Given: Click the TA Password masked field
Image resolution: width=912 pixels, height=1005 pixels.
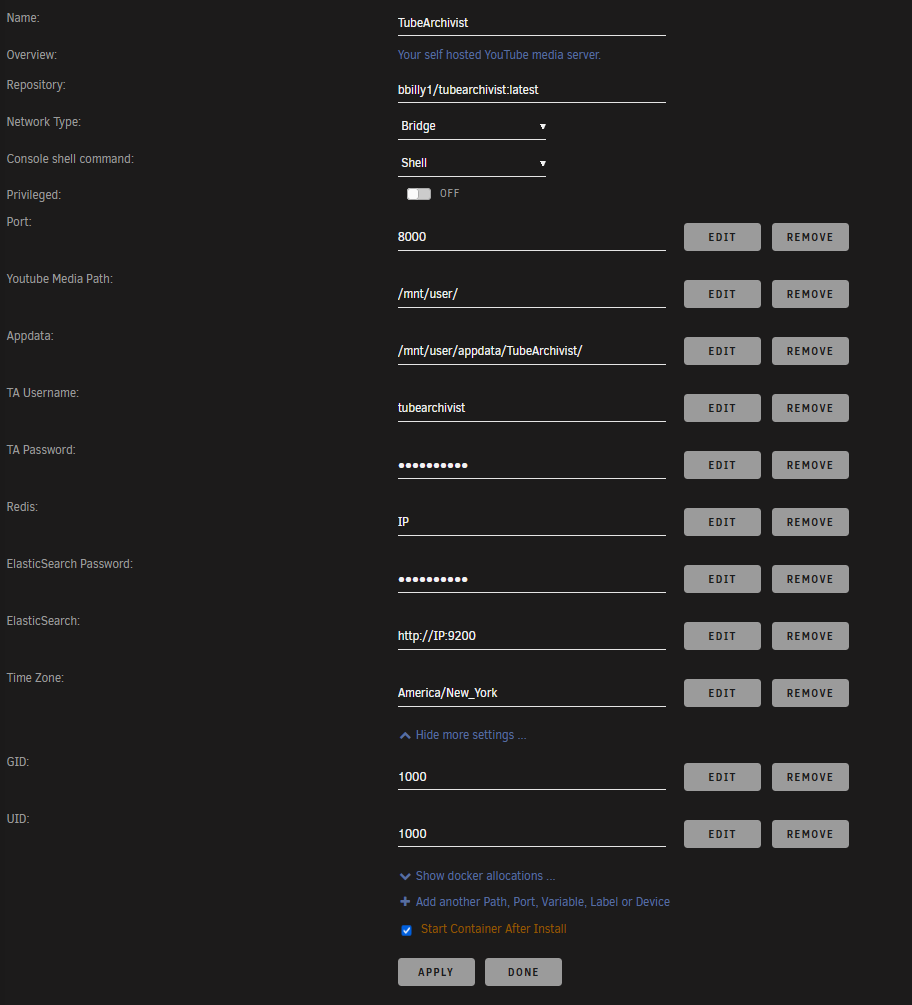Looking at the screenshot, I should 531,465.
